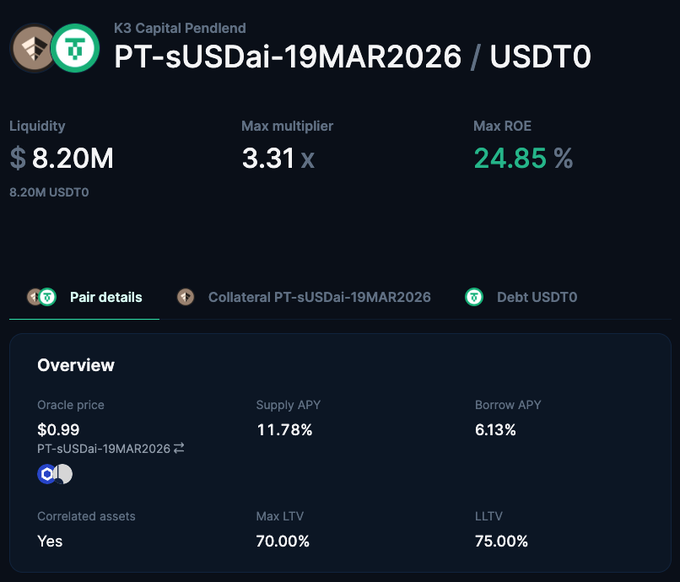
Task: Click the 3.31 x Max multiplier value
Action: [277, 158]
